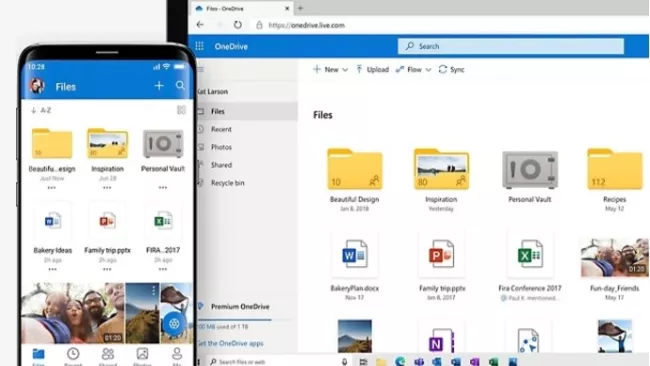Open the Personal Vault safe on the web
Screen dimensions: 650x366
[530, 170]
